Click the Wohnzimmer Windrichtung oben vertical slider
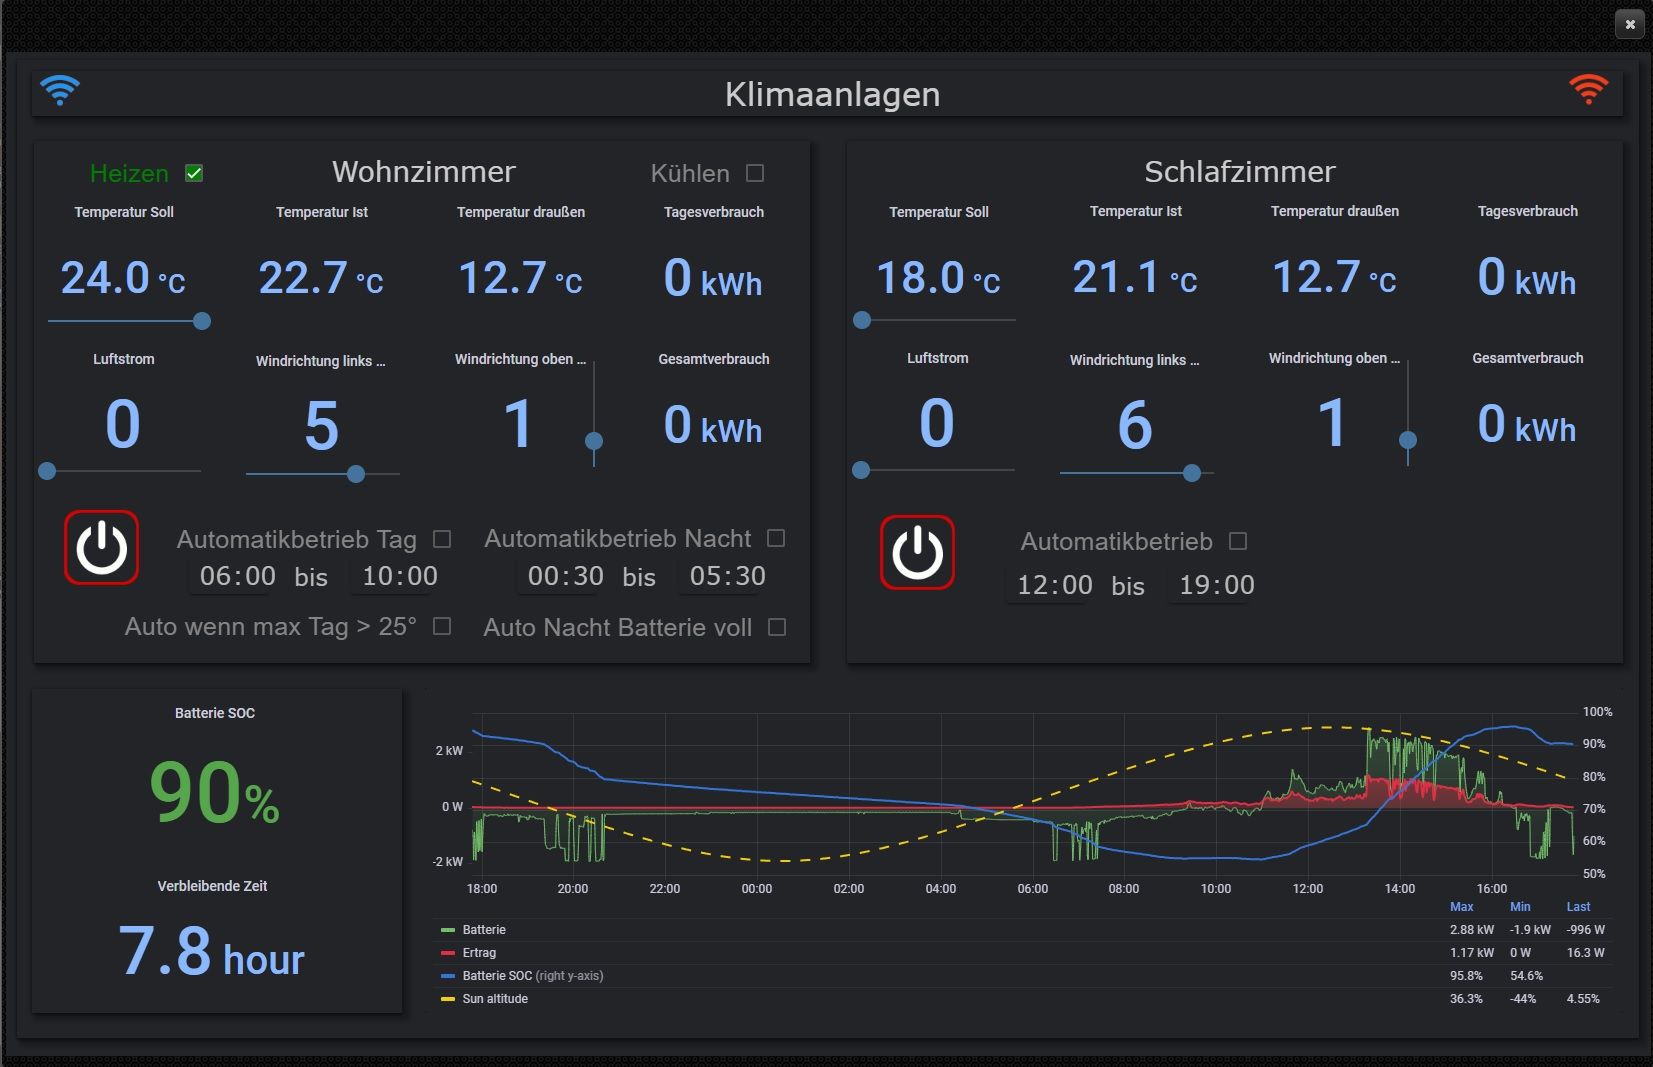Viewport: 1653px width, 1067px height. coord(594,414)
